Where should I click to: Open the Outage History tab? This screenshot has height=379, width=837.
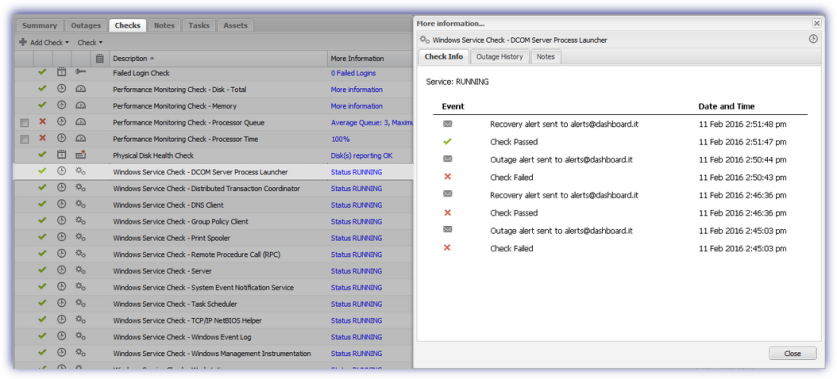pyautogui.click(x=500, y=57)
